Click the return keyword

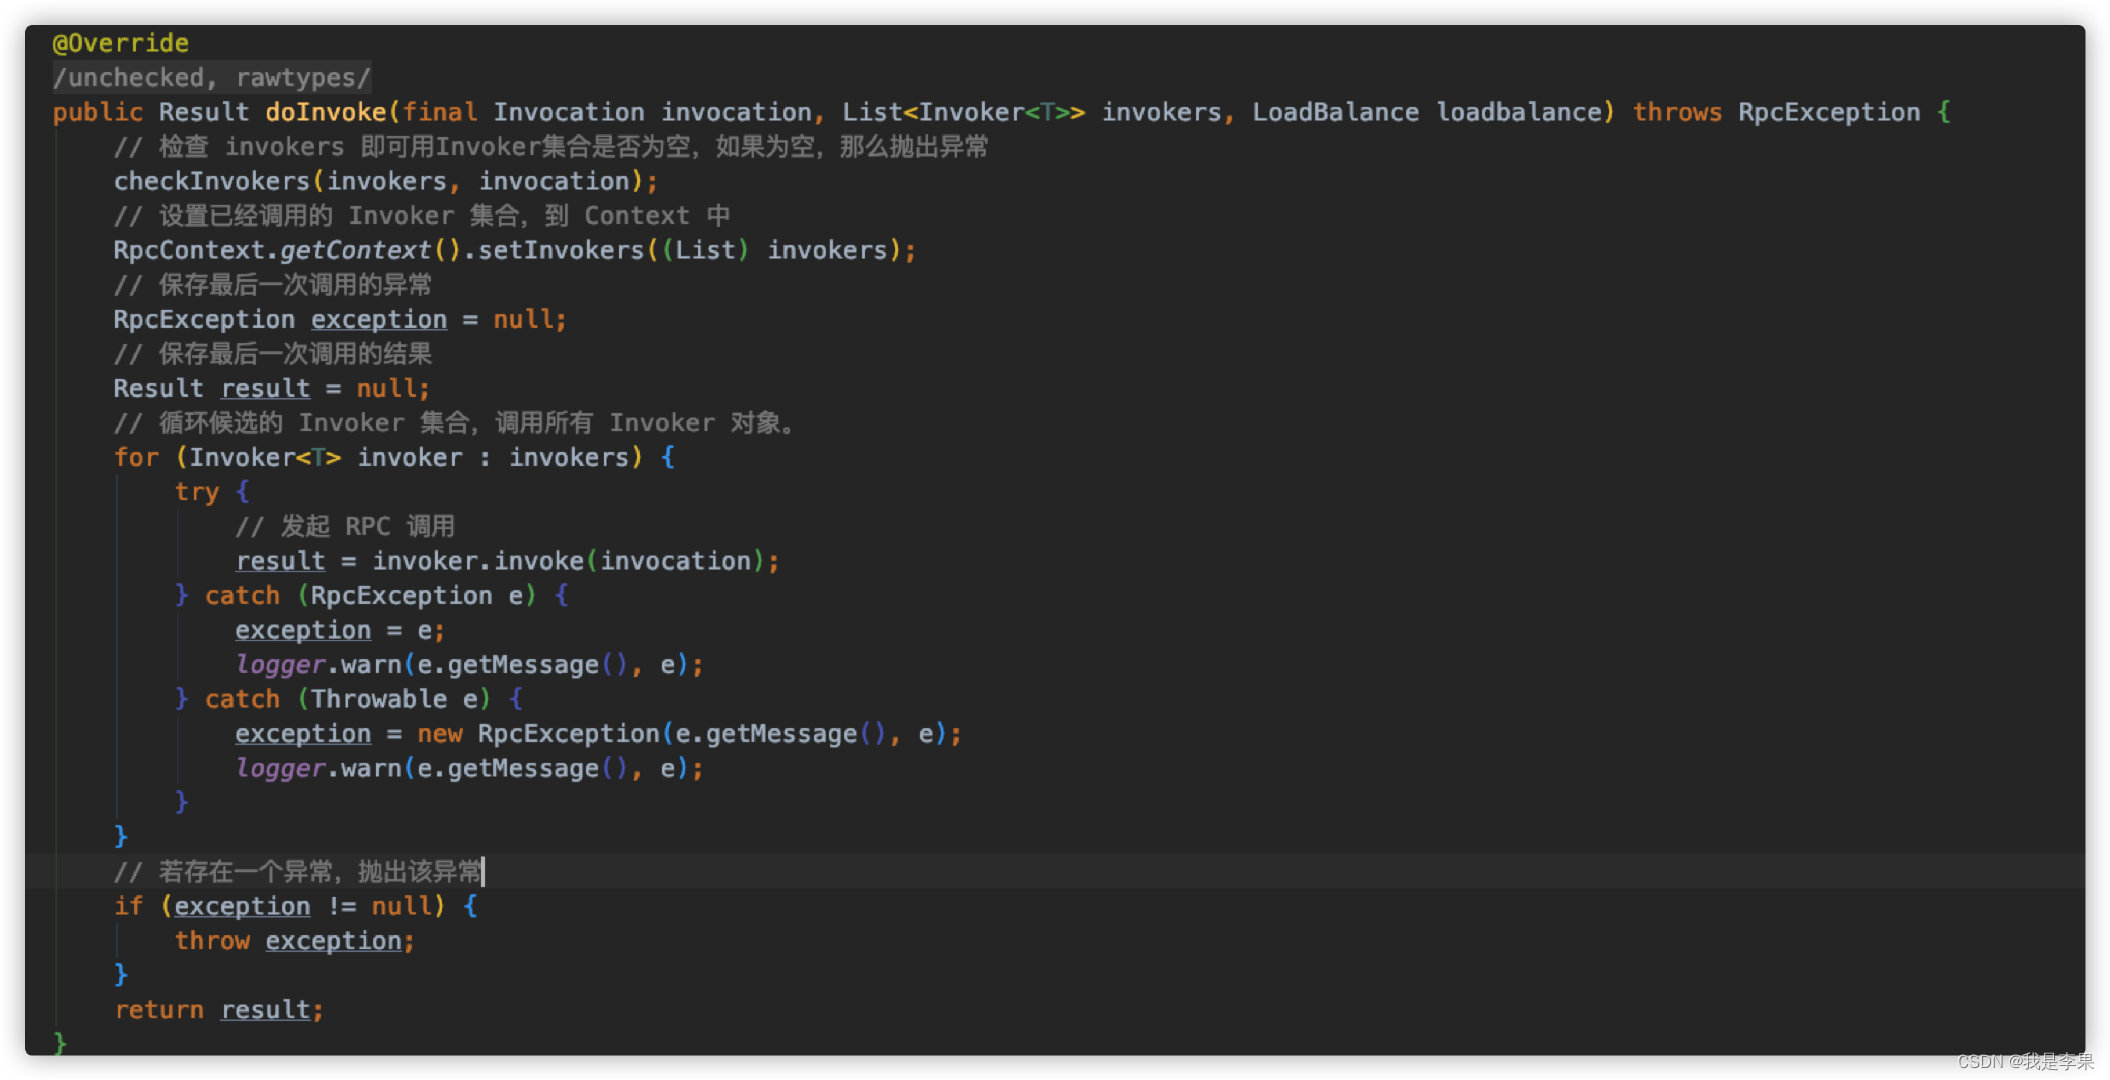pos(159,1010)
